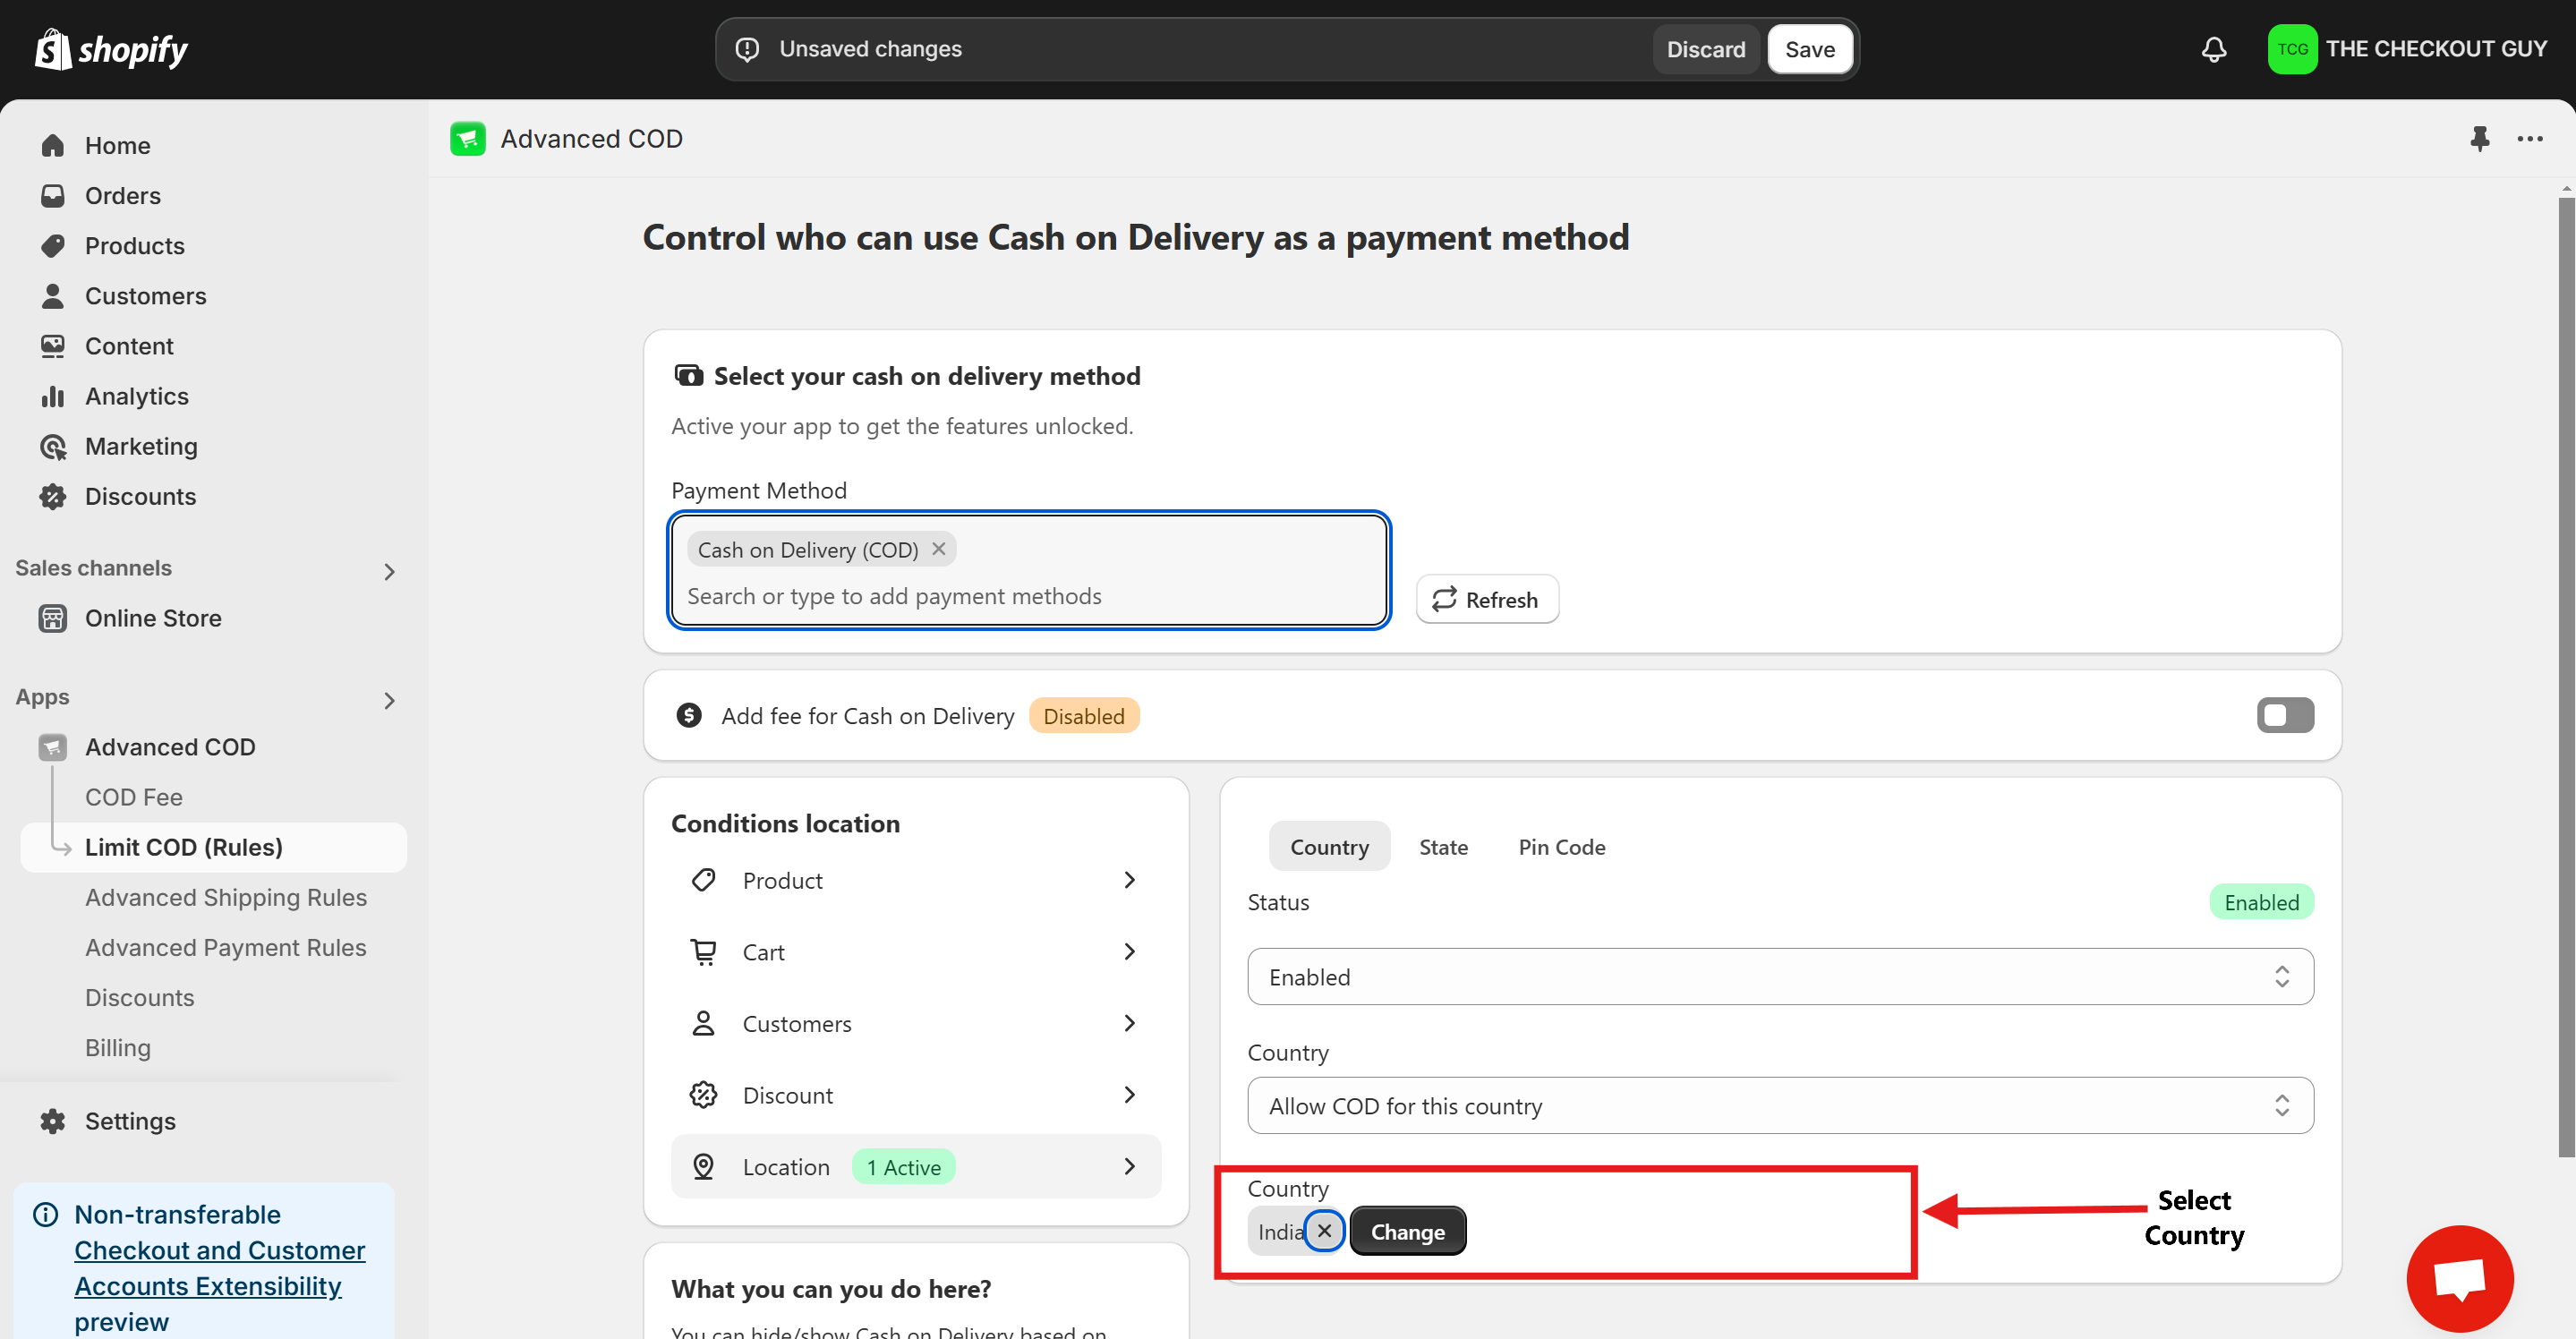Expand the Sales channels section
2576x1339 pixels.
pos(389,570)
